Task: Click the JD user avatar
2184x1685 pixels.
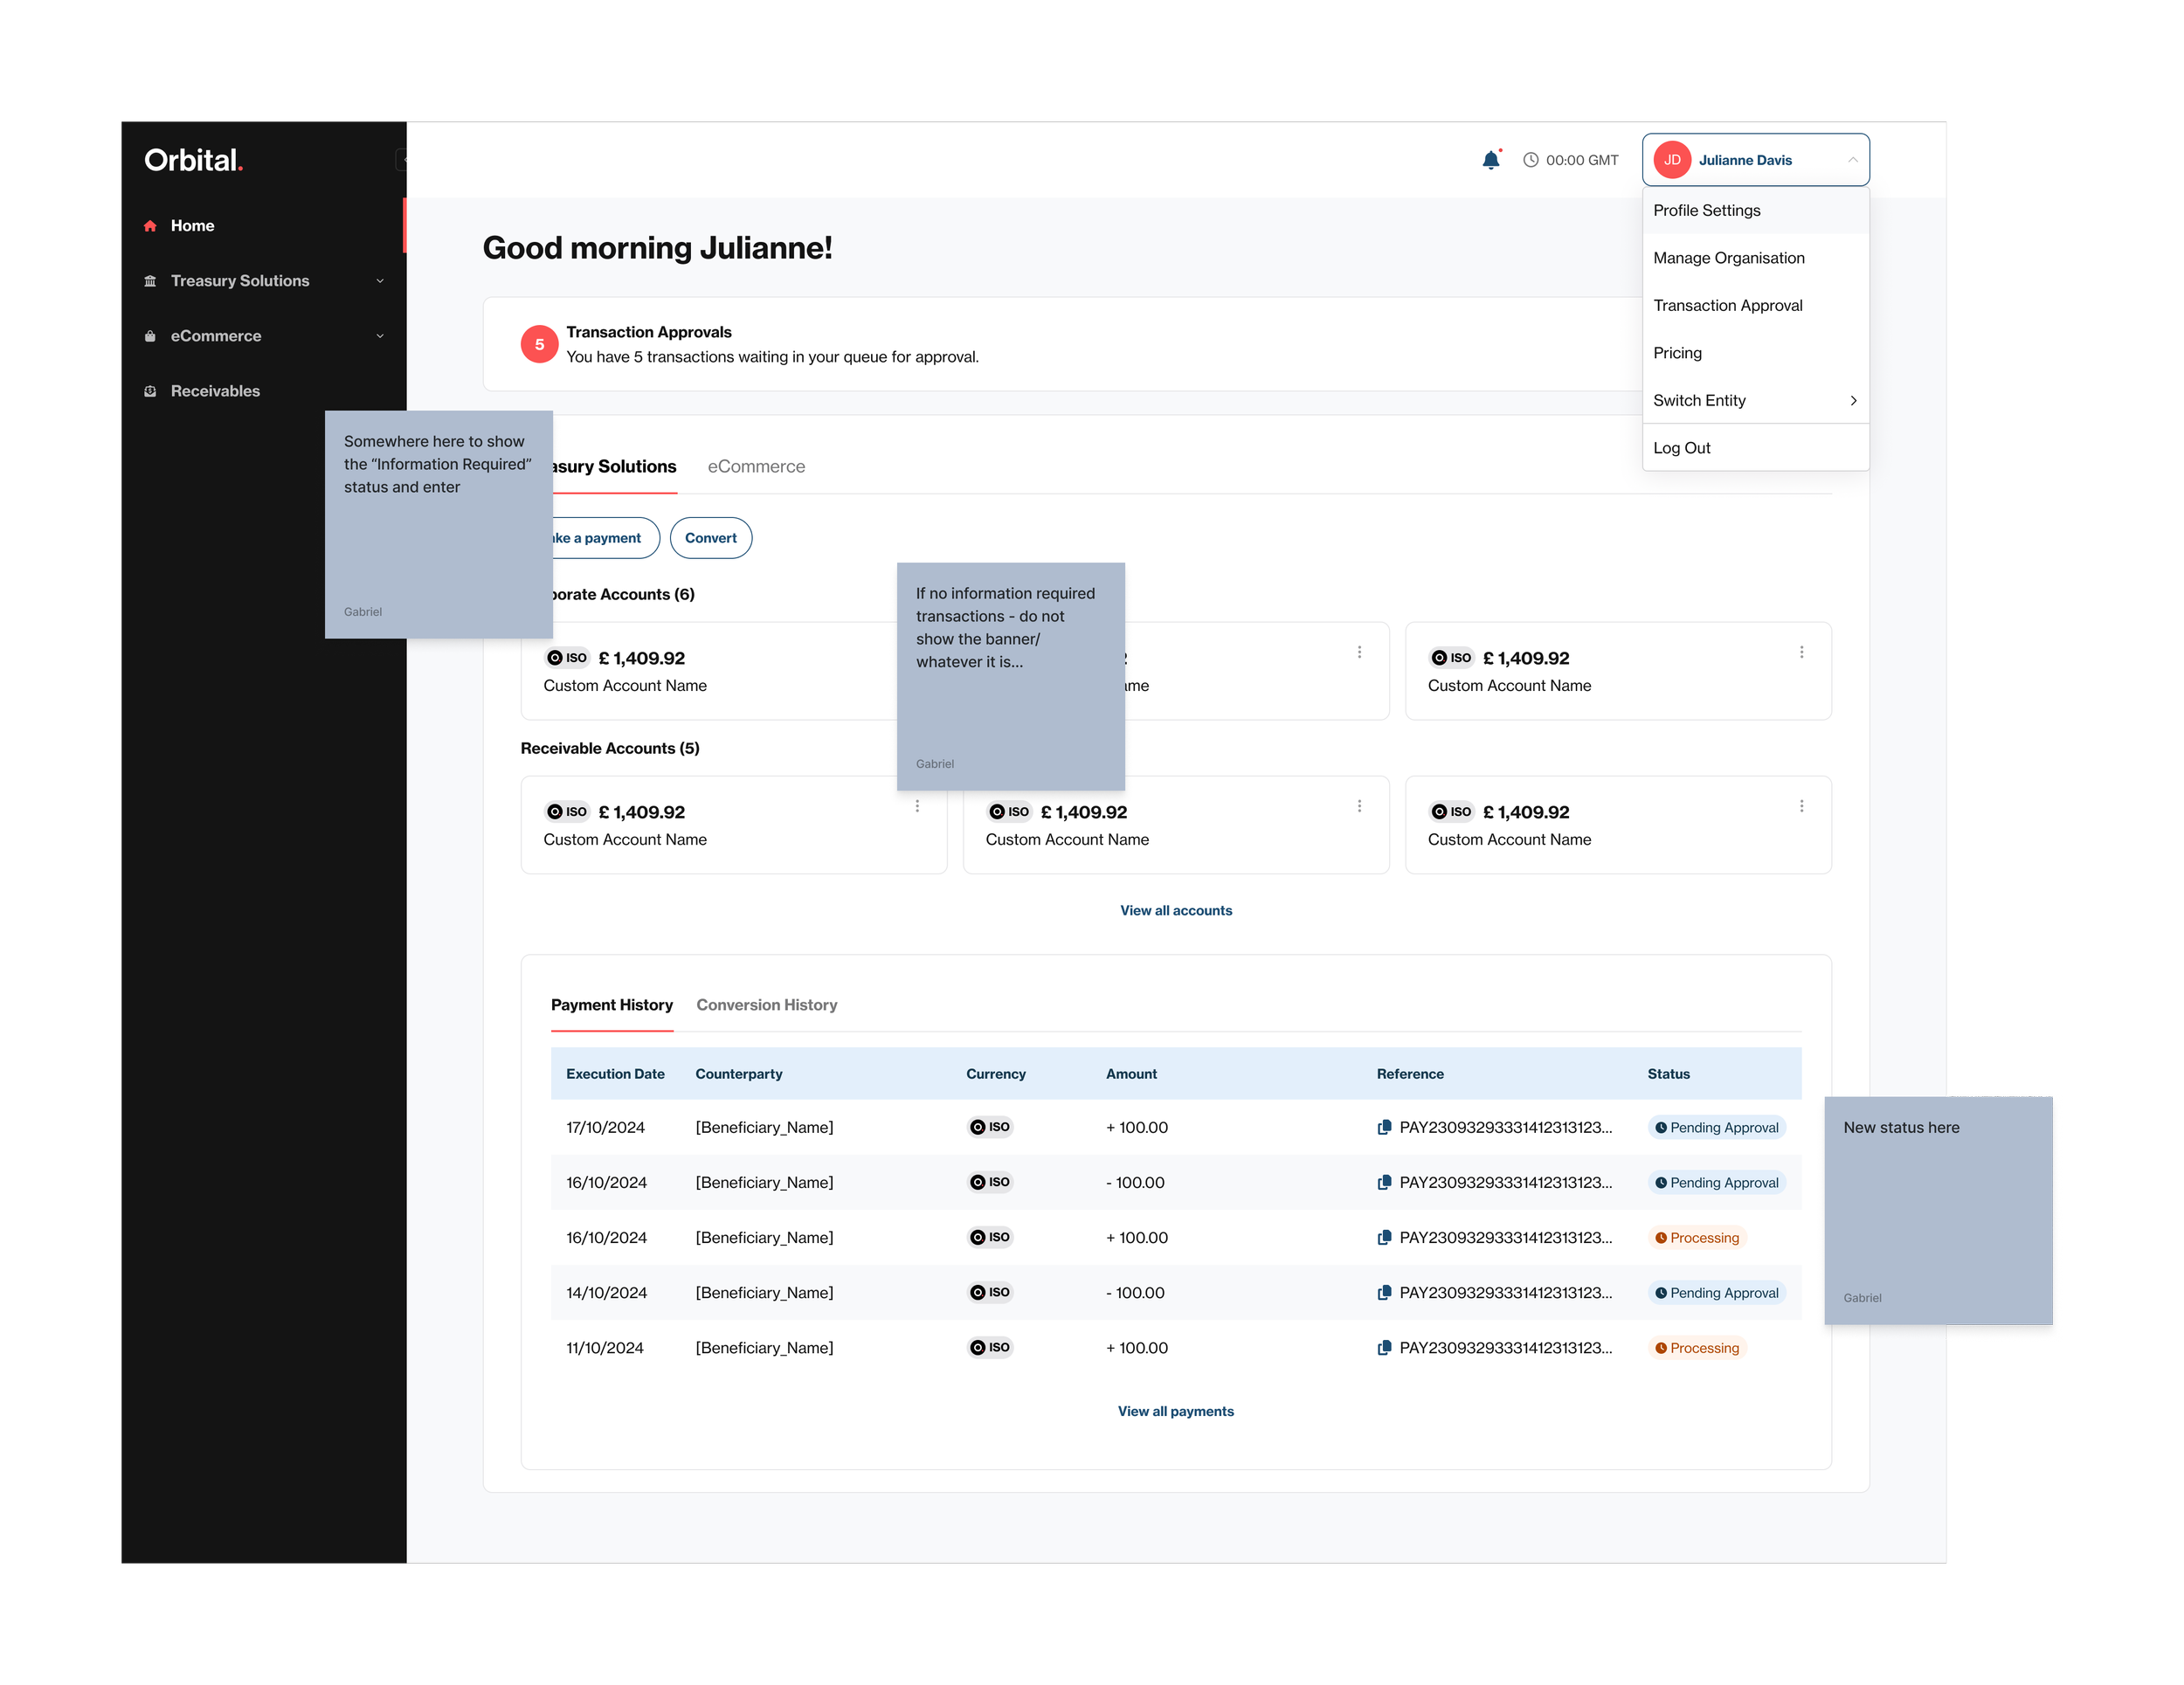Action: coord(1672,160)
